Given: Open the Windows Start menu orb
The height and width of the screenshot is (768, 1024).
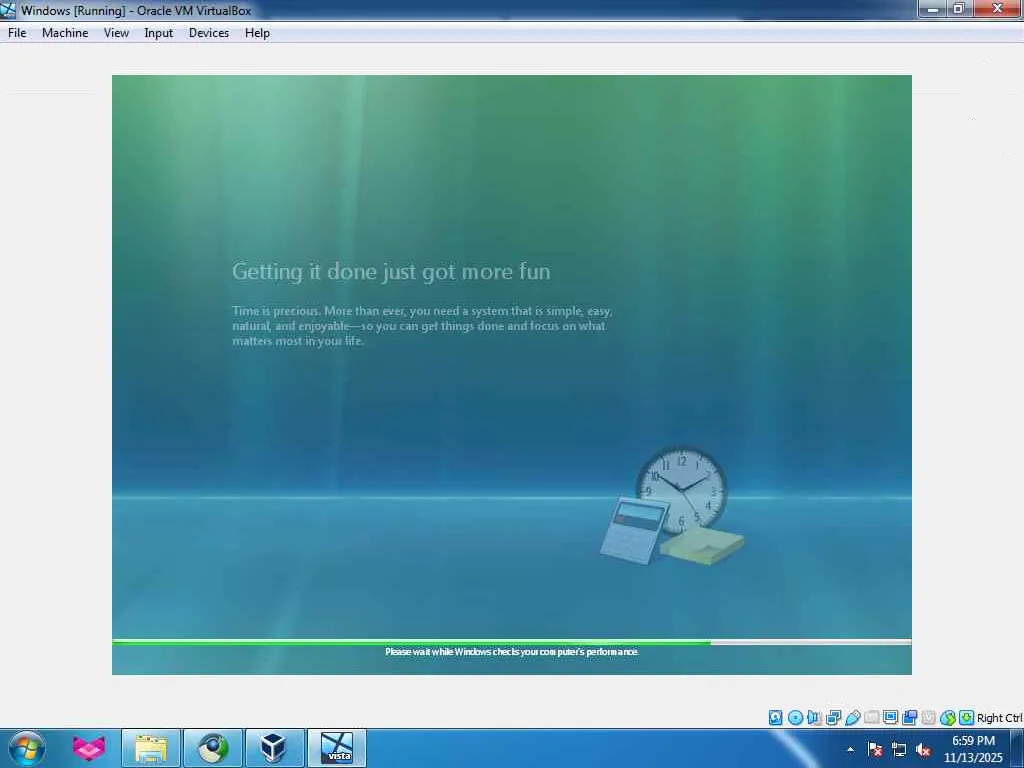Looking at the screenshot, I should coord(27,748).
